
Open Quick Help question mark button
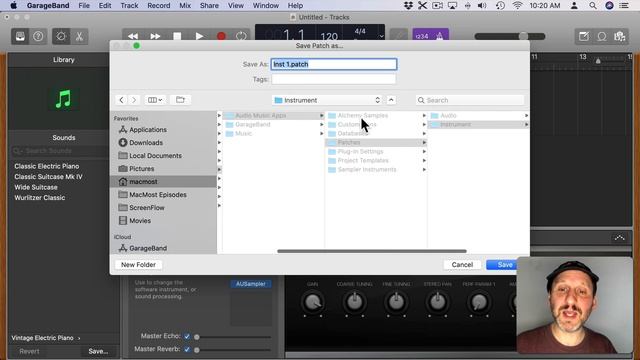click(38, 37)
